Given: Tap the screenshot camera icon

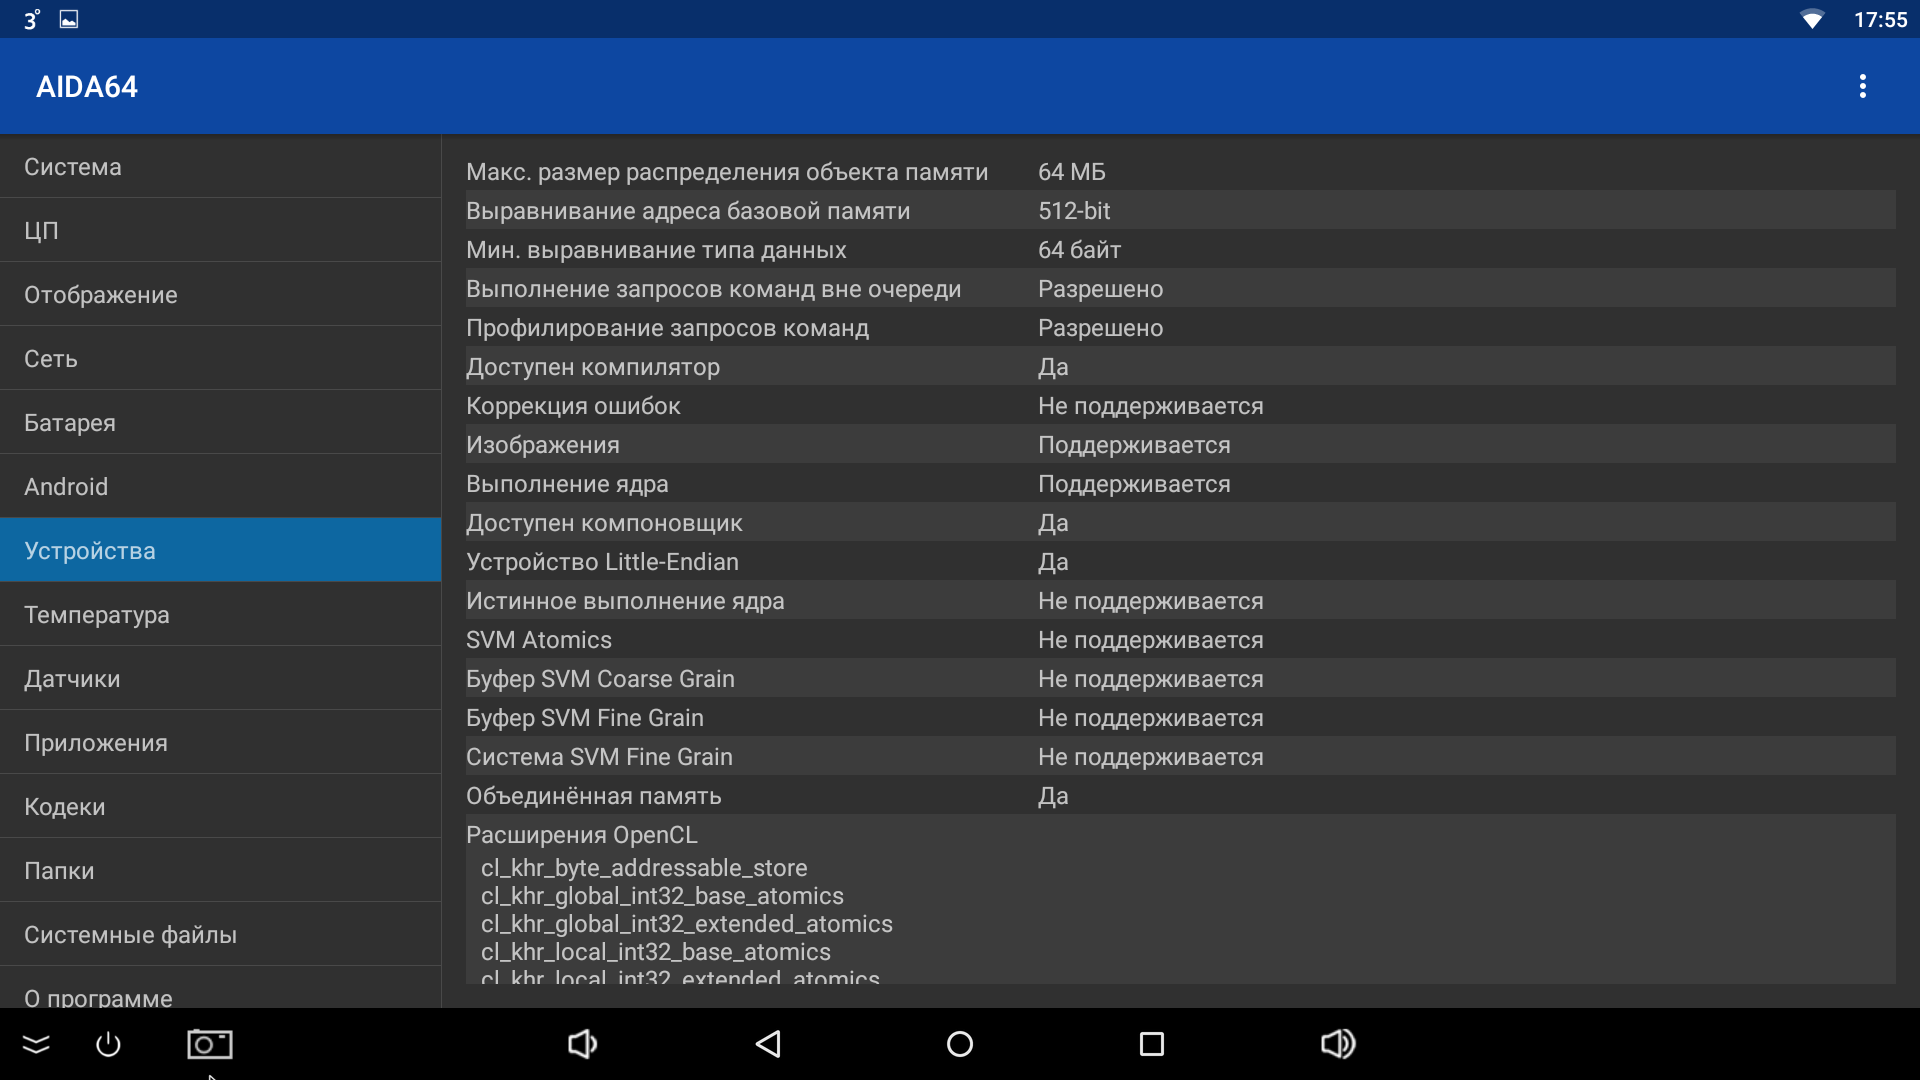Looking at the screenshot, I should tap(210, 1044).
